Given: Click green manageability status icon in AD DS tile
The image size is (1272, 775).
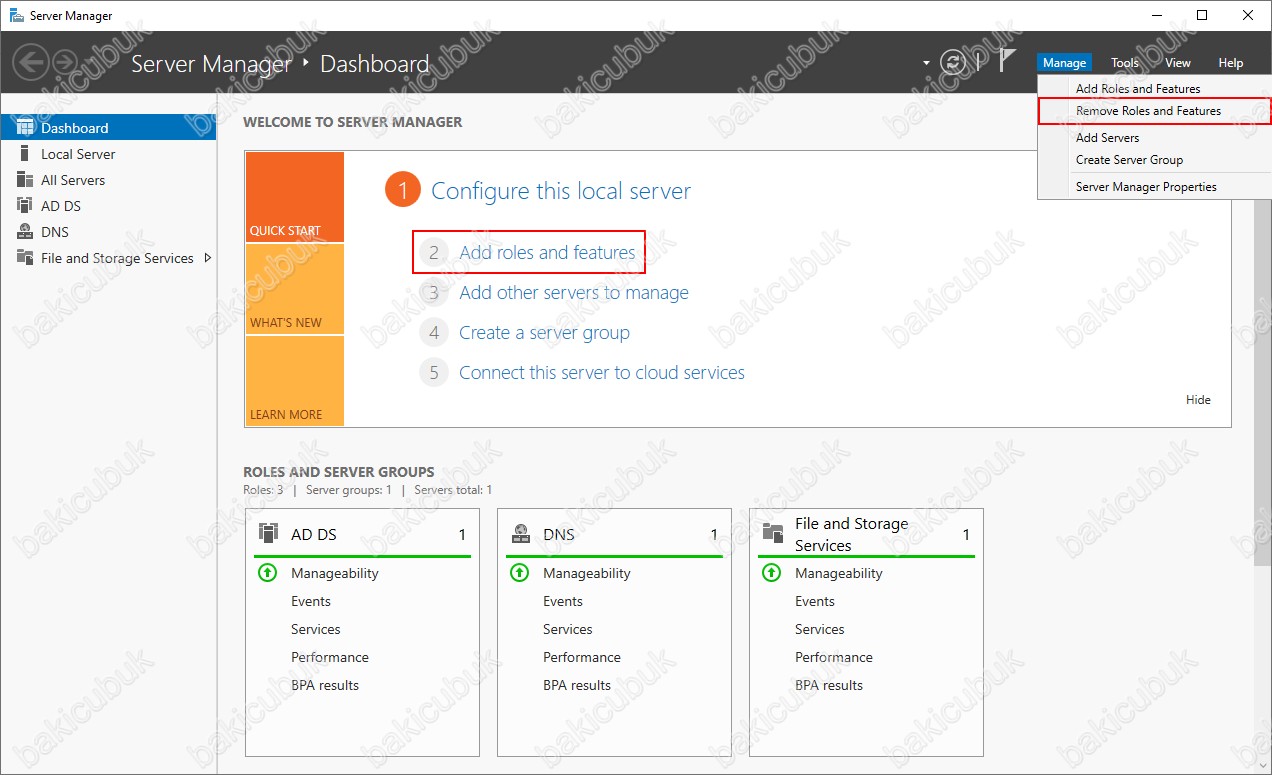Looking at the screenshot, I should (x=267, y=573).
